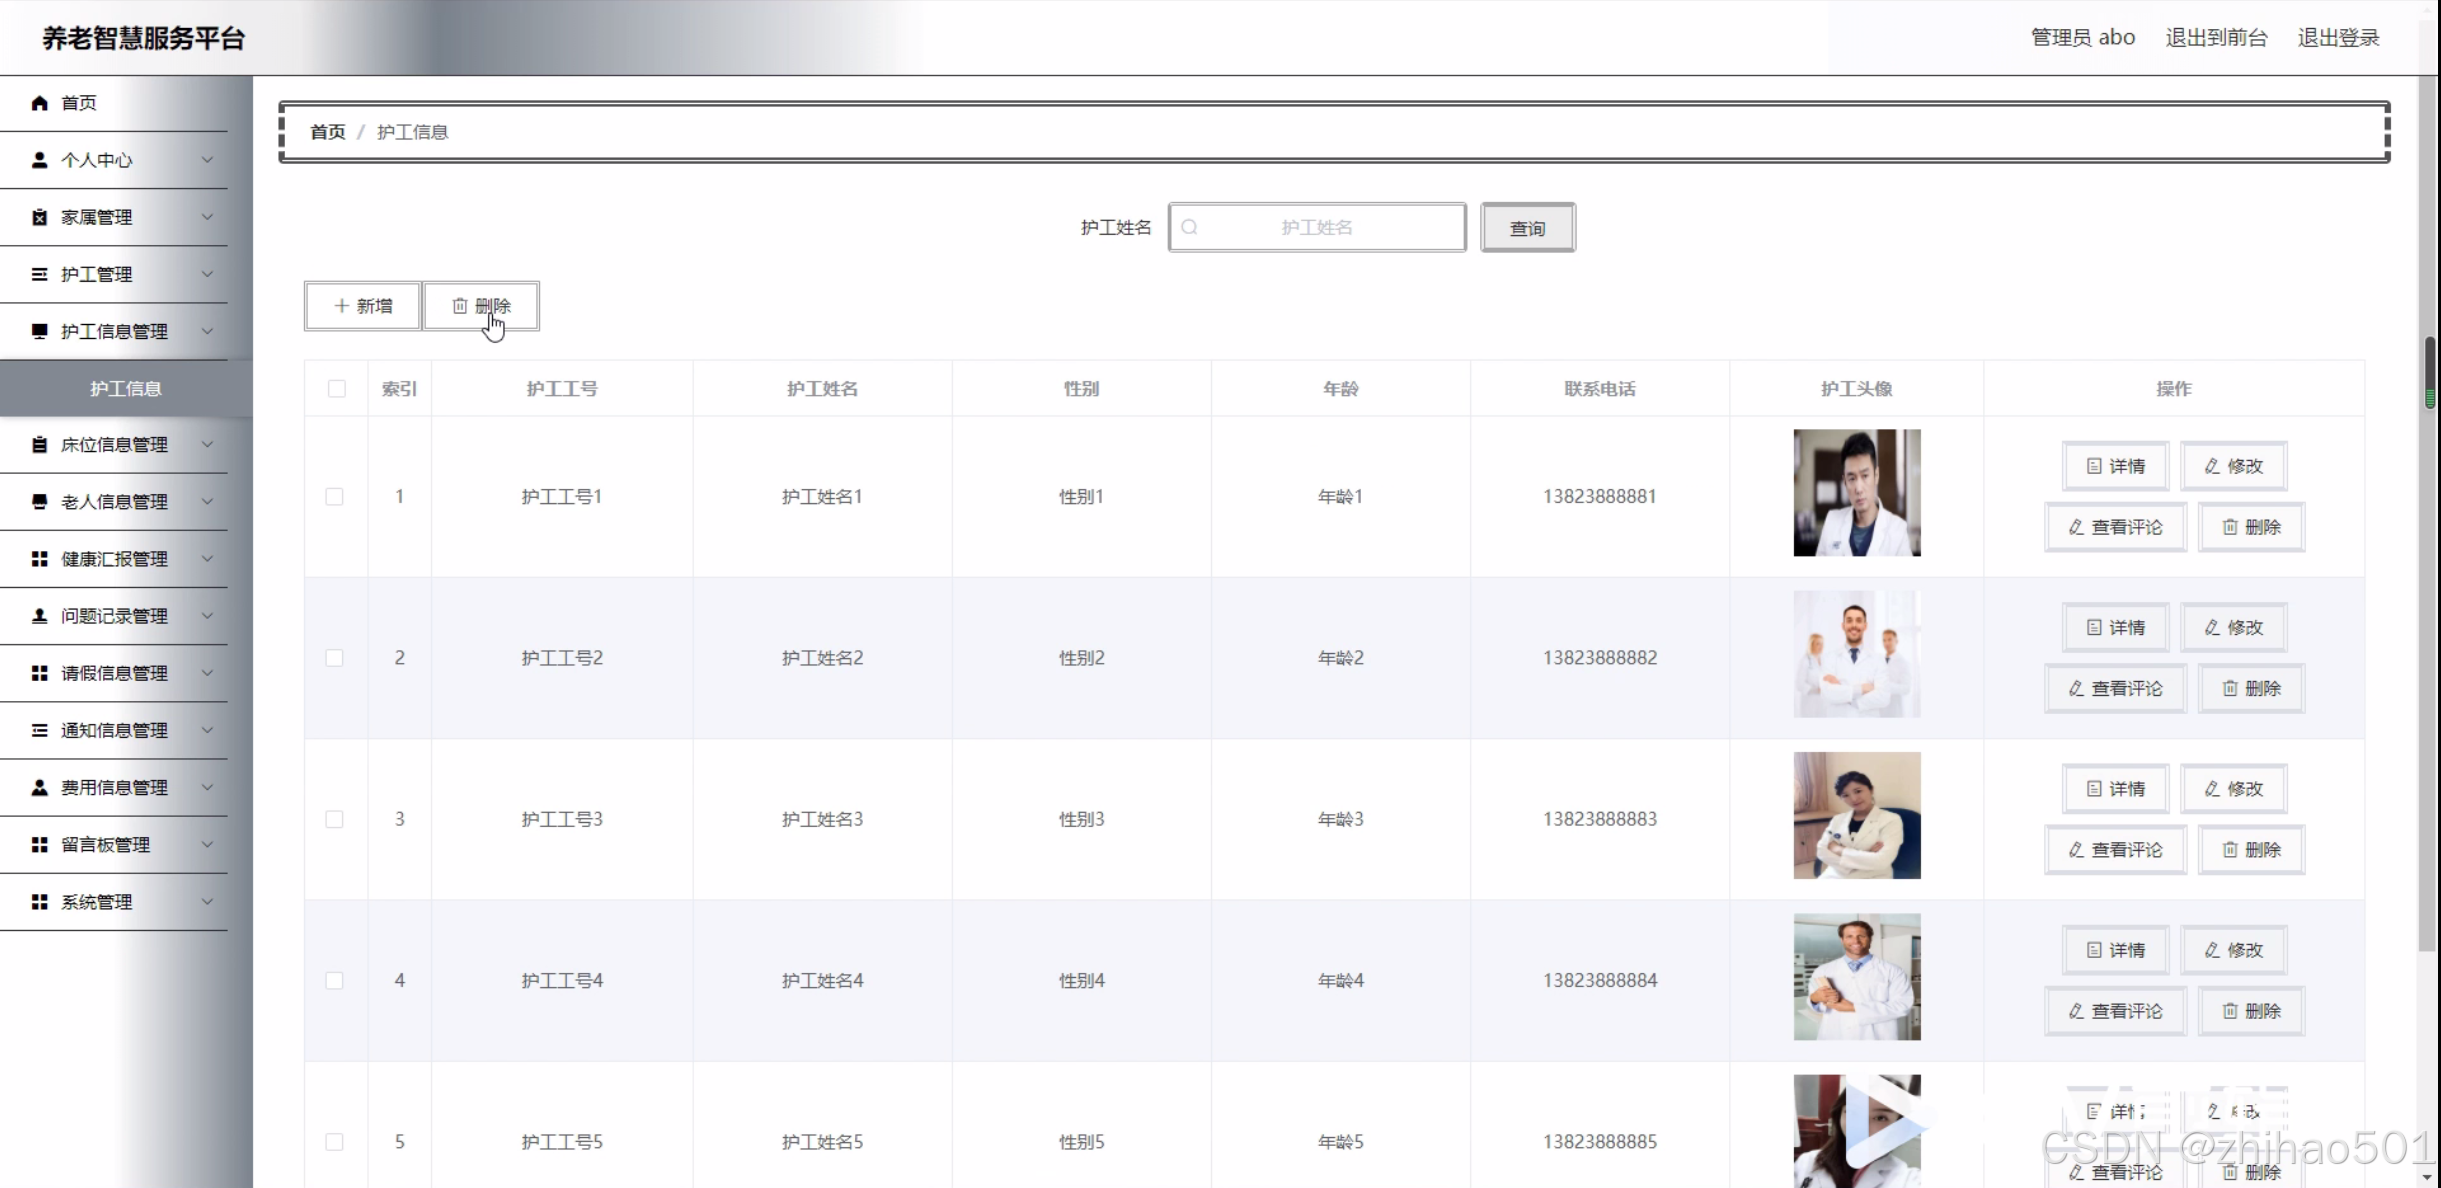Click the list icon beside 通知信息管理
The width and height of the screenshot is (2441, 1188).
pos(39,731)
